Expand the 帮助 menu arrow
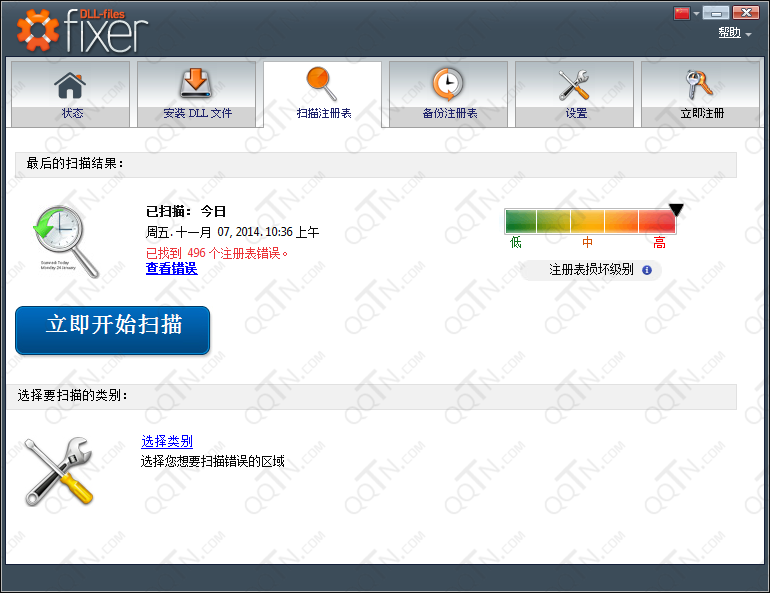Viewport: 770px width, 593px height. coord(749,35)
